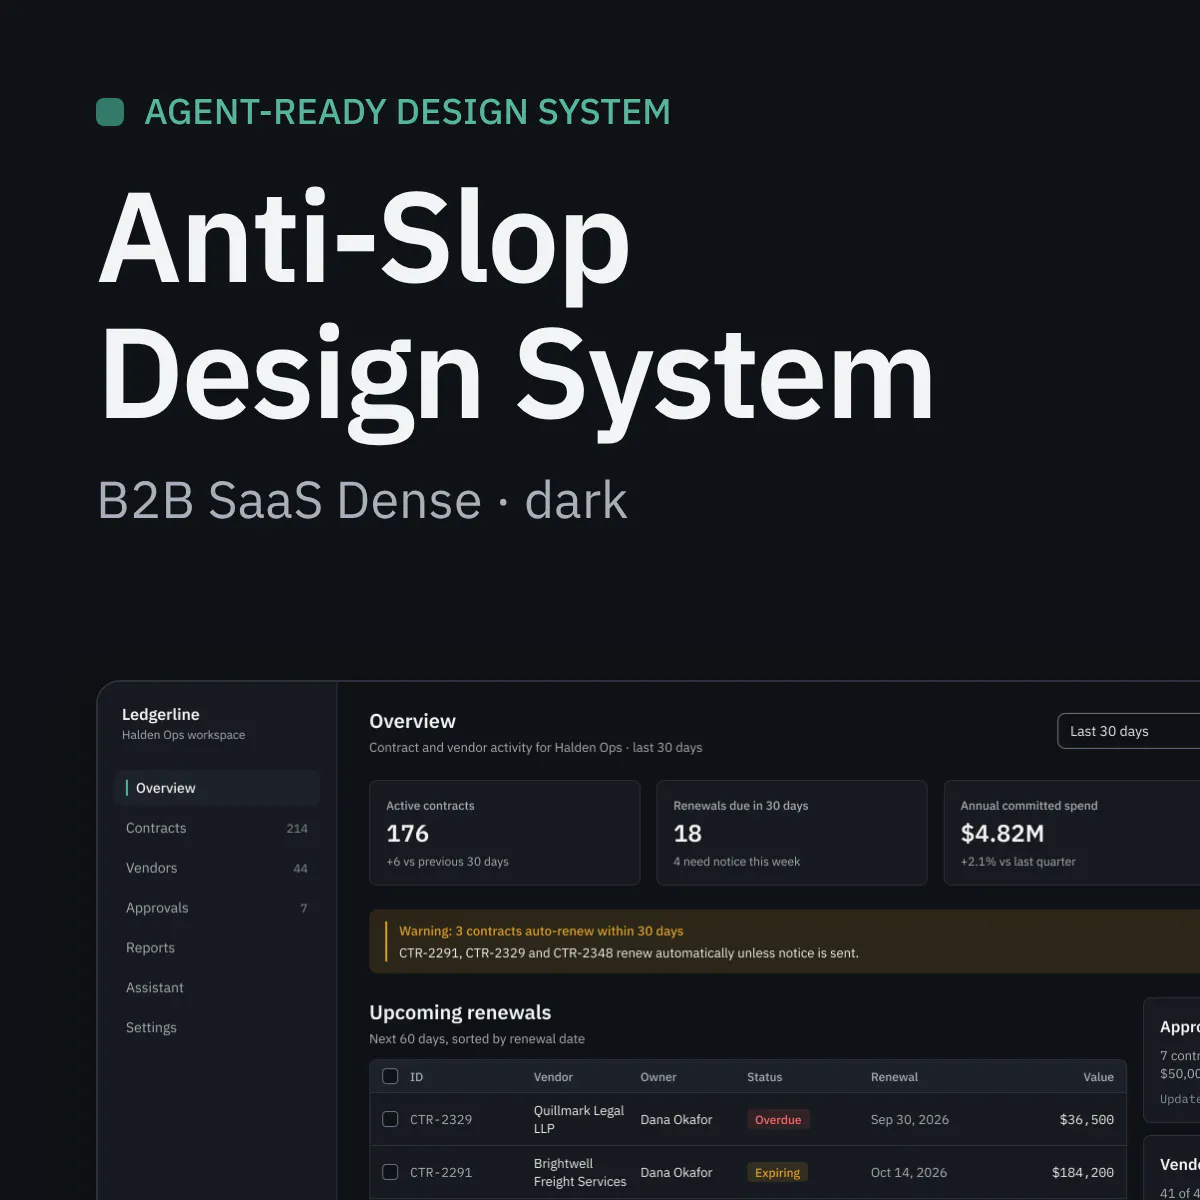The height and width of the screenshot is (1200, 1200).
Task: Click the Contracts count 214
Action: (x=297, y=829)
